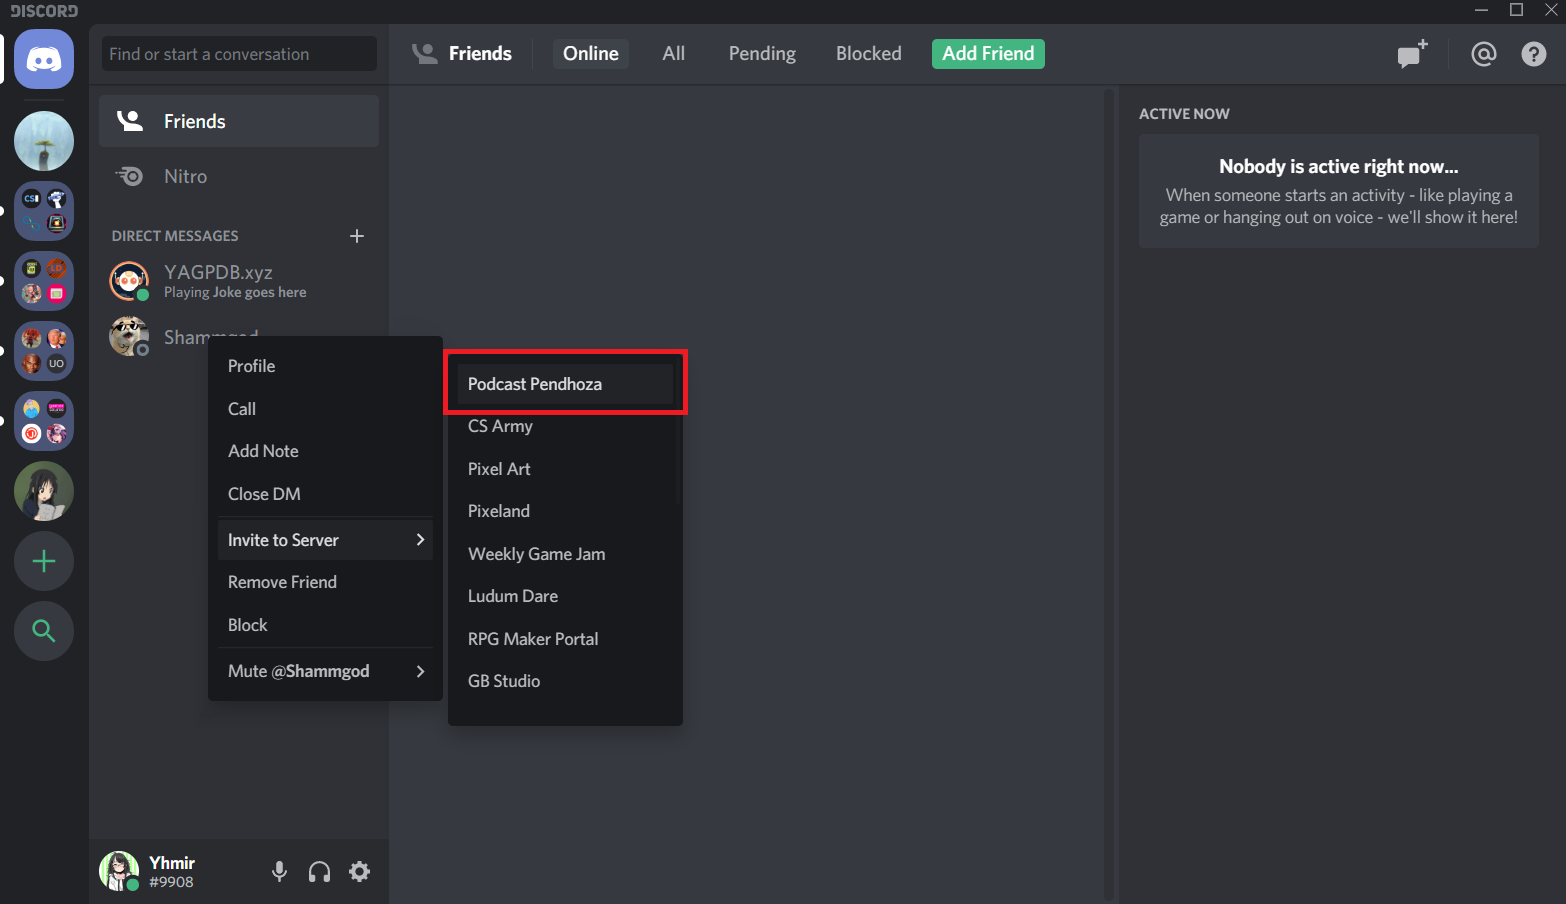1566x904 pixels.
Task: Expand the Invite to Server submenu
Action: click(x=325, y=540)
